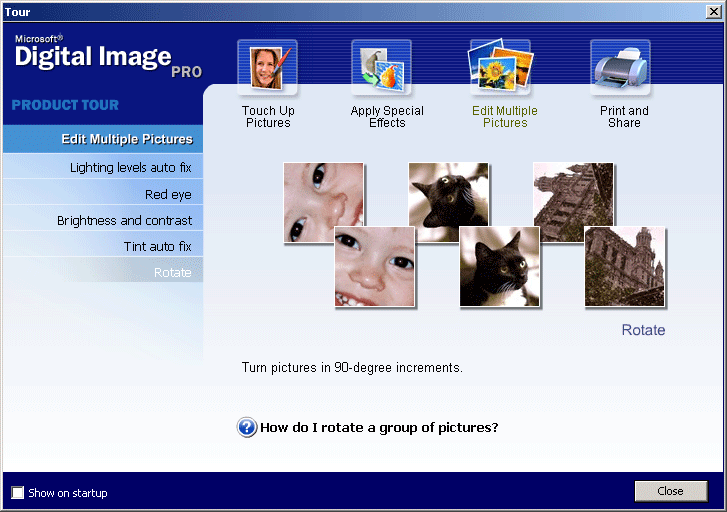Open the Touch Up Pictures icon
This screenshot has width=727, height=512.
point(267,67)
